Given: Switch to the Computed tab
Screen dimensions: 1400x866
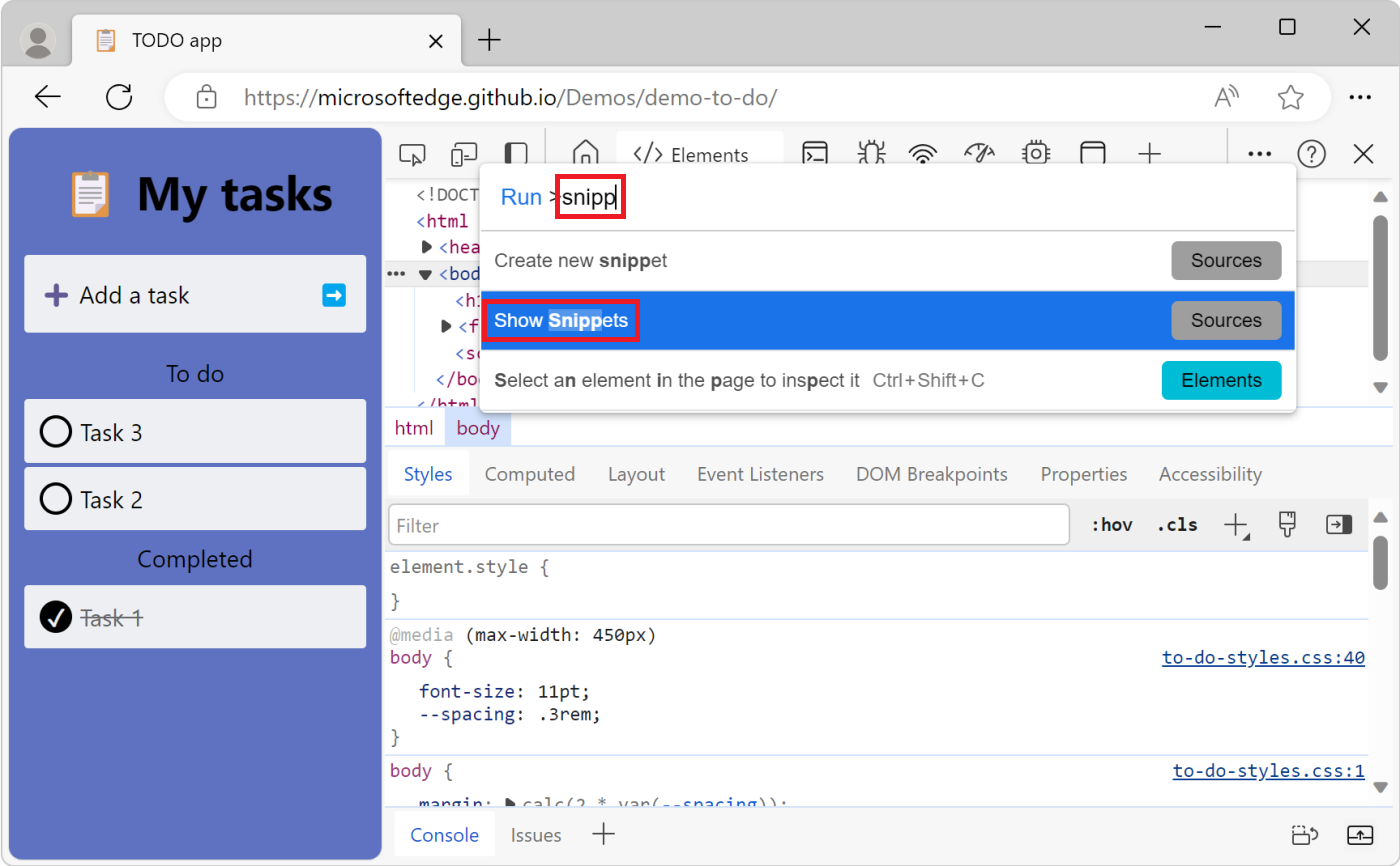Looking at the screenshot, I should (x=530, y=473).
